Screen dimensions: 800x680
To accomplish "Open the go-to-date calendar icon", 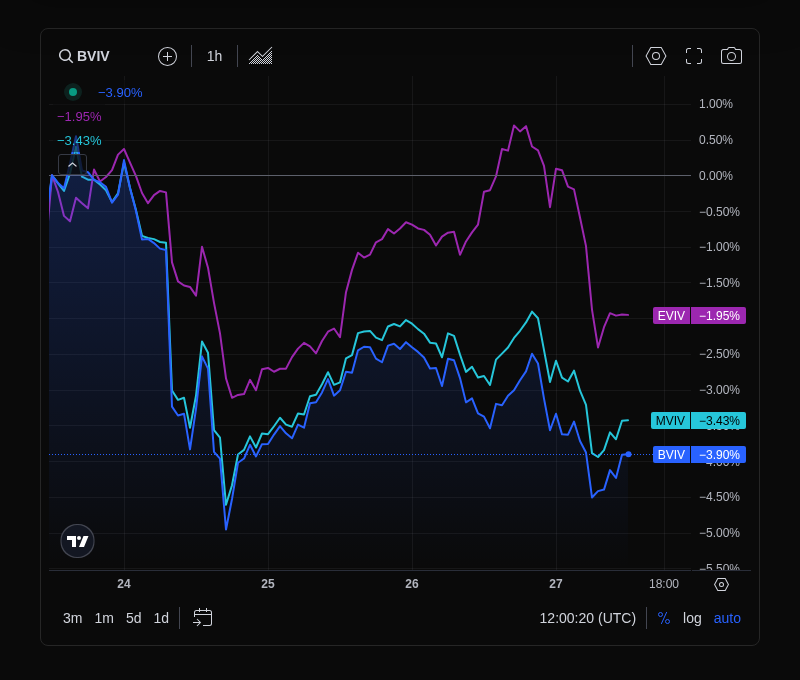I will click(x=203, y=618).
